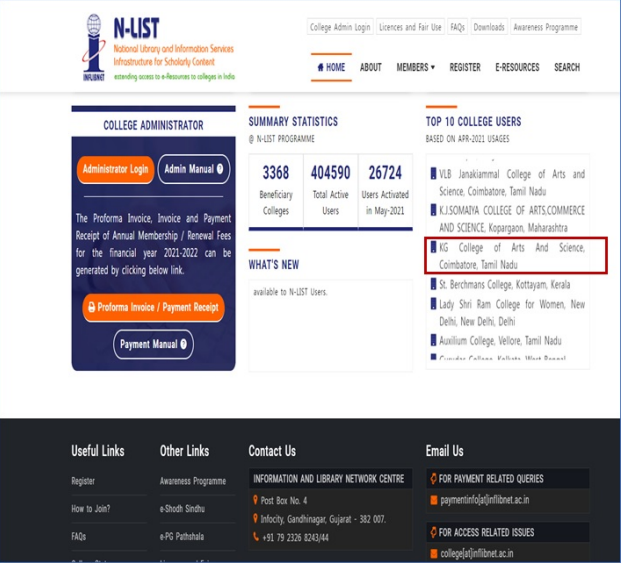Image resolution: width=622 pixels, height=565 pixels.
Task: Open the ABOUT menu item
Action: tap(371, 67)
